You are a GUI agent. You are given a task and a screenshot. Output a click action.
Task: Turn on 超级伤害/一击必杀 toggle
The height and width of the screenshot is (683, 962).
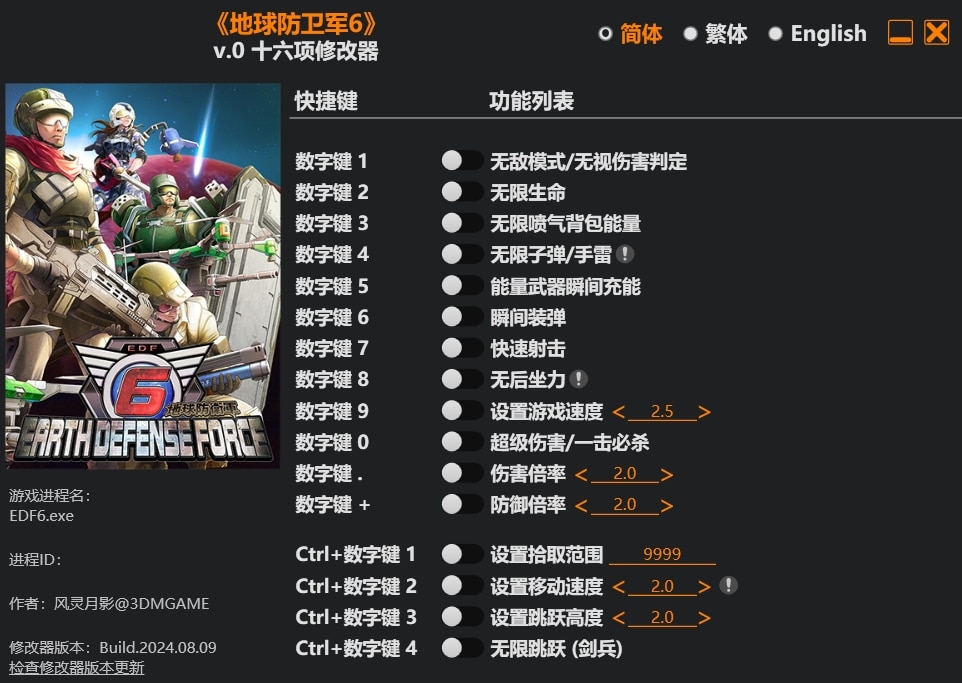pyautogui.click(x=462, y=442)
